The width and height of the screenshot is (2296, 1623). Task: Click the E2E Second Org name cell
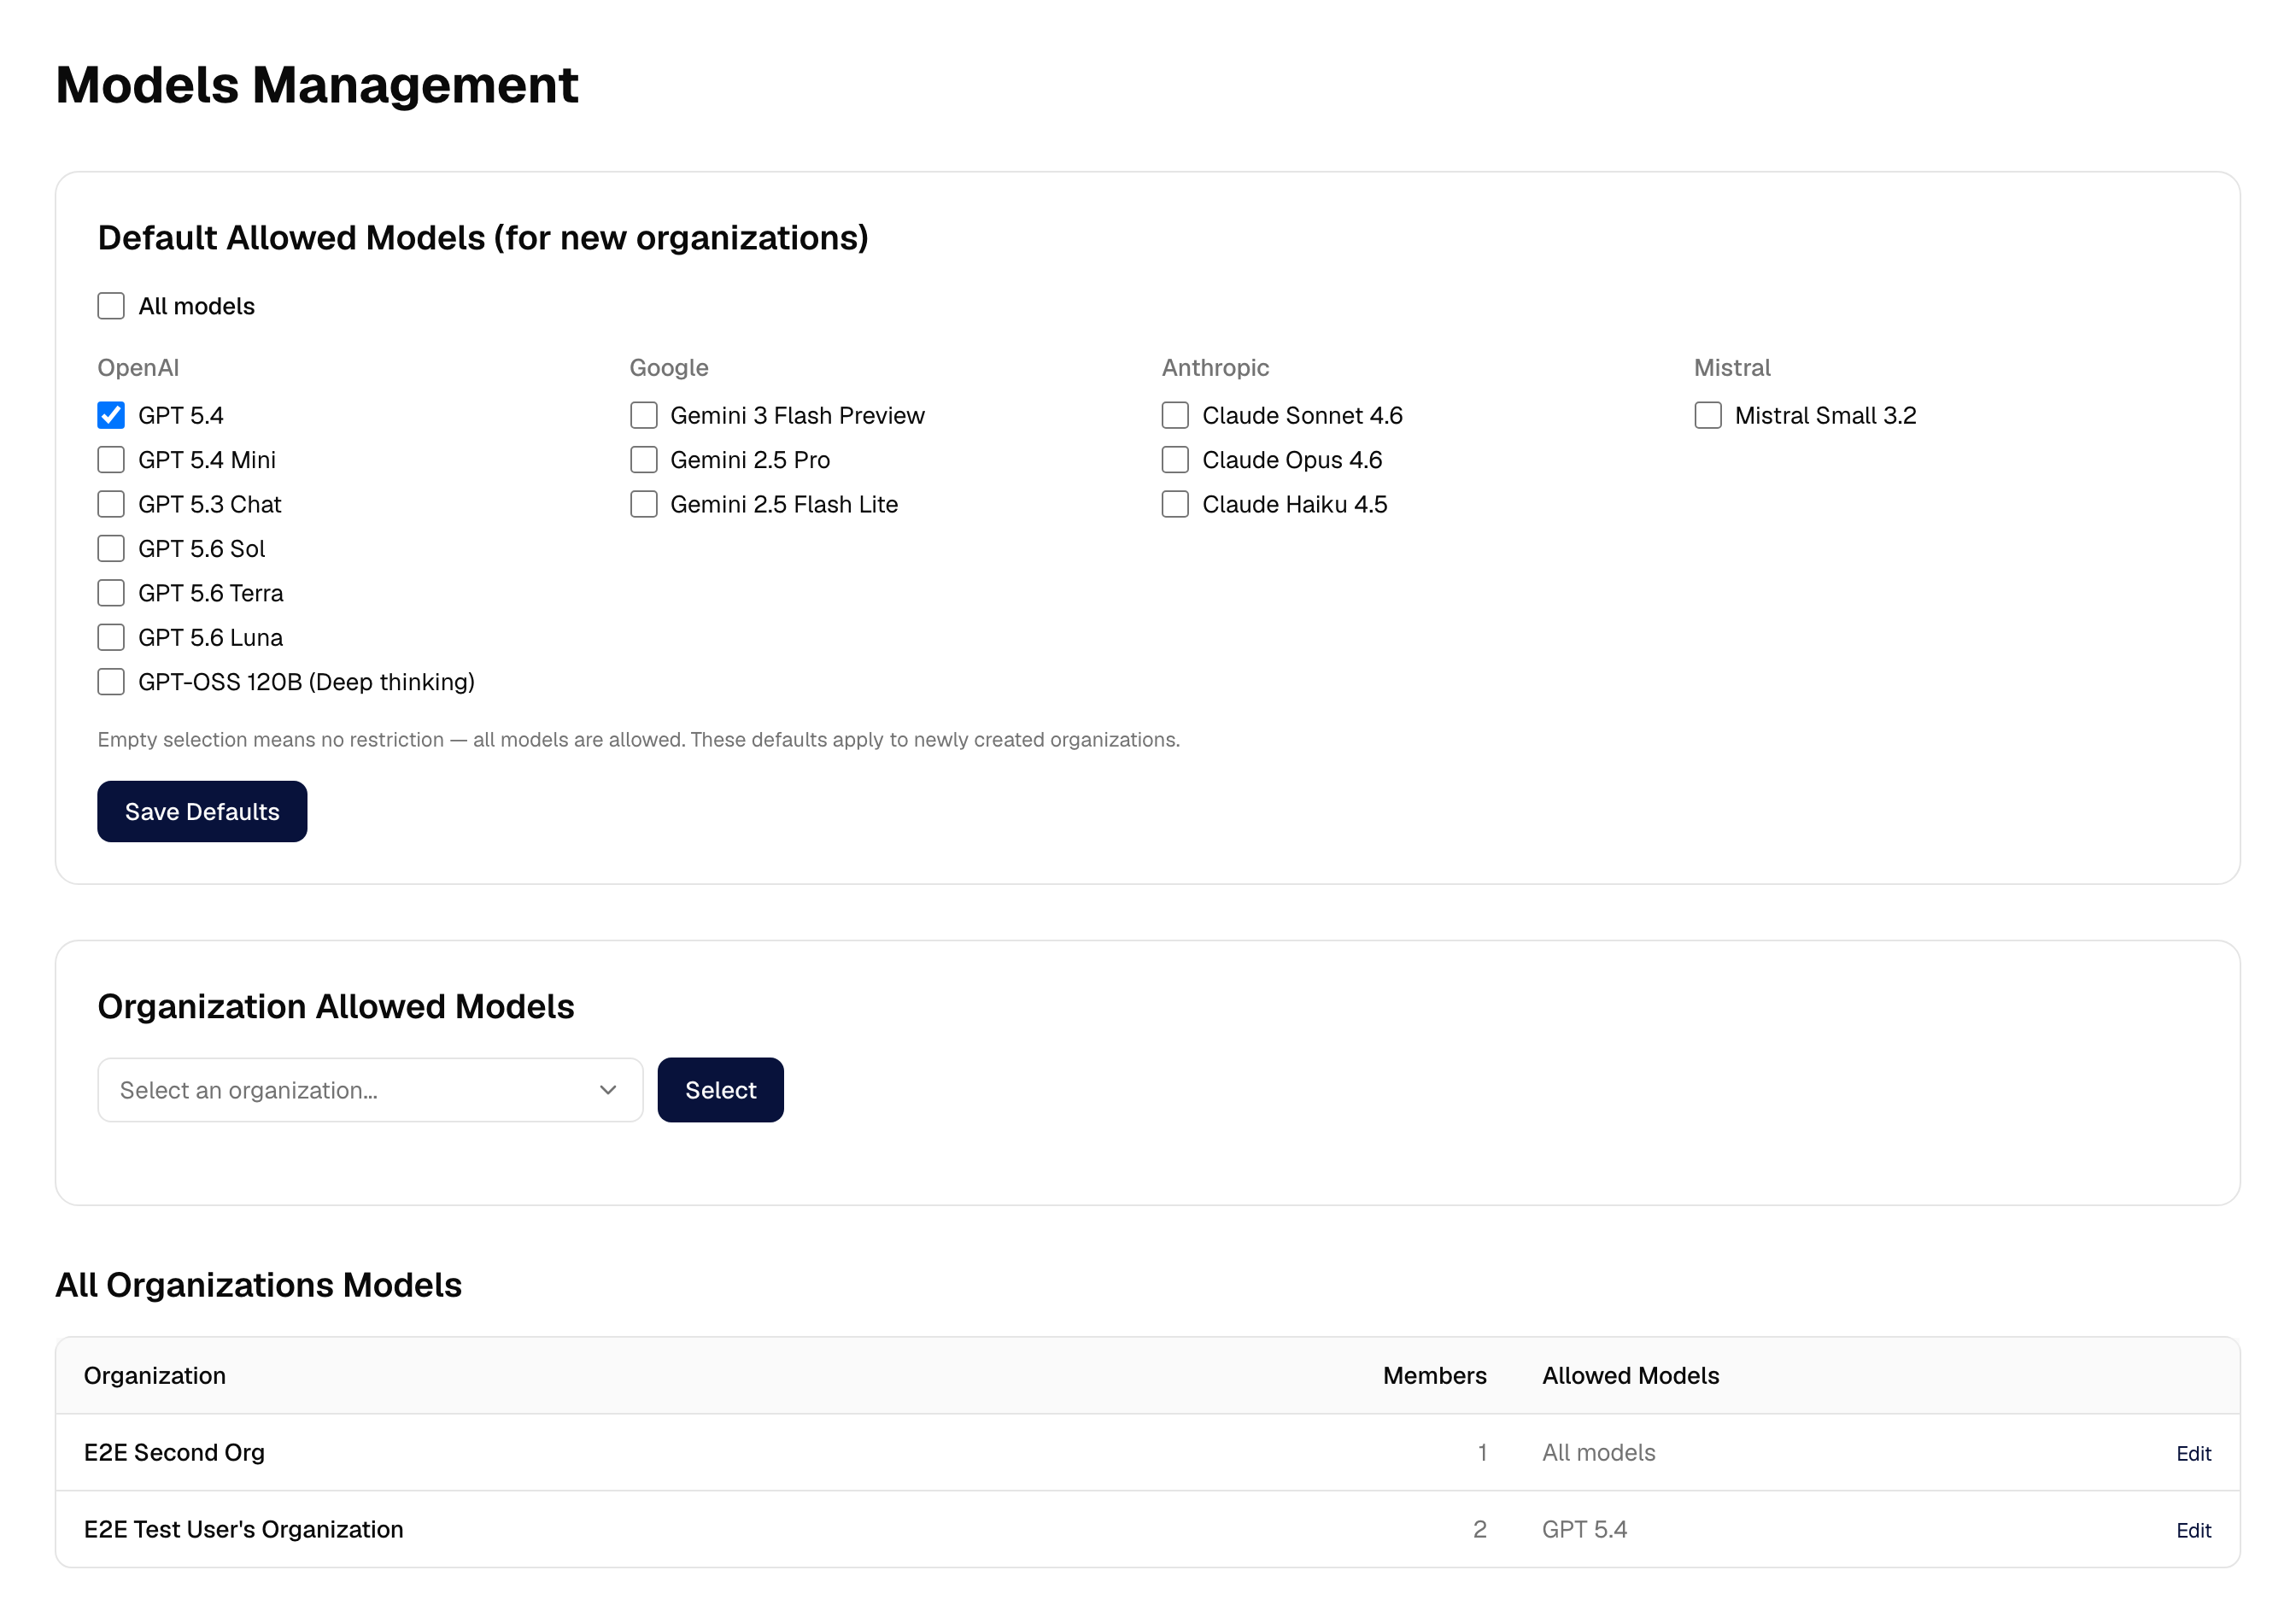[174, 1453]
